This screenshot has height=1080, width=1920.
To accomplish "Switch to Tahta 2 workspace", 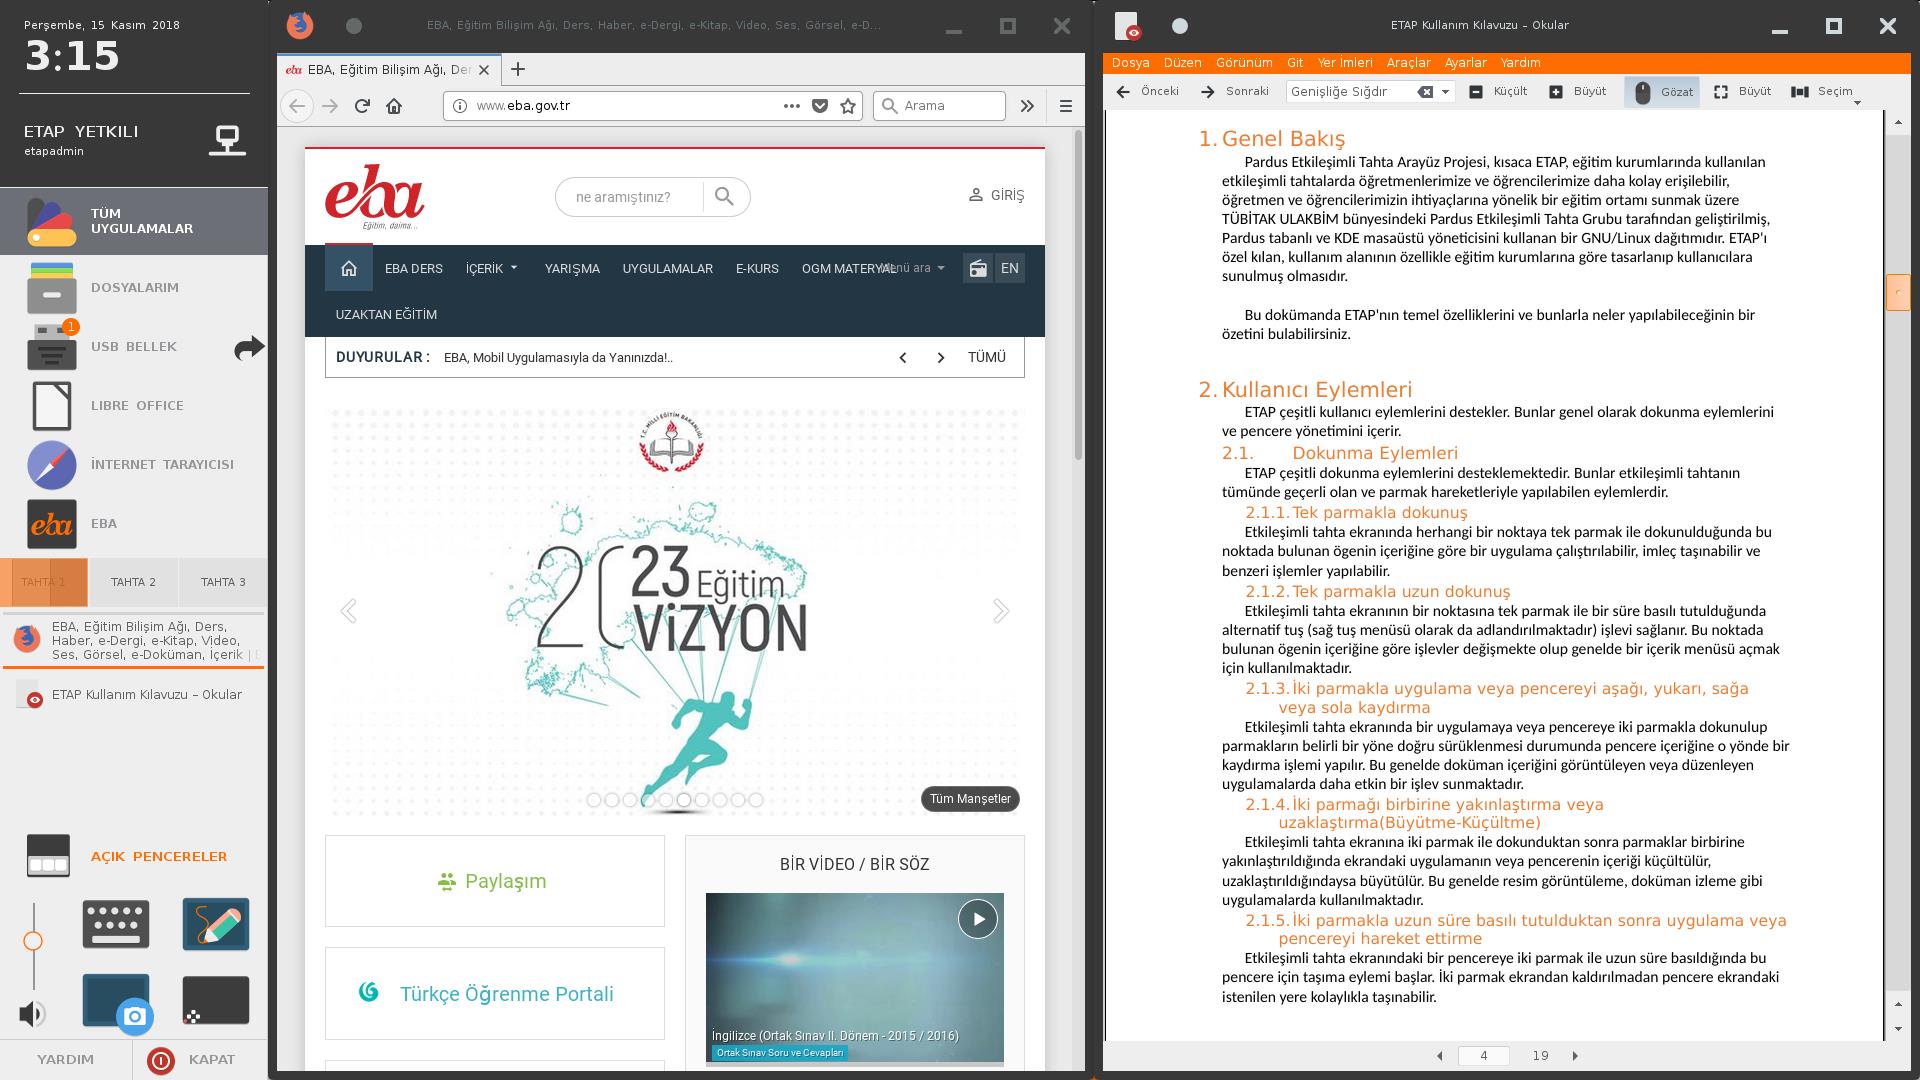I will tap(133, 581).
